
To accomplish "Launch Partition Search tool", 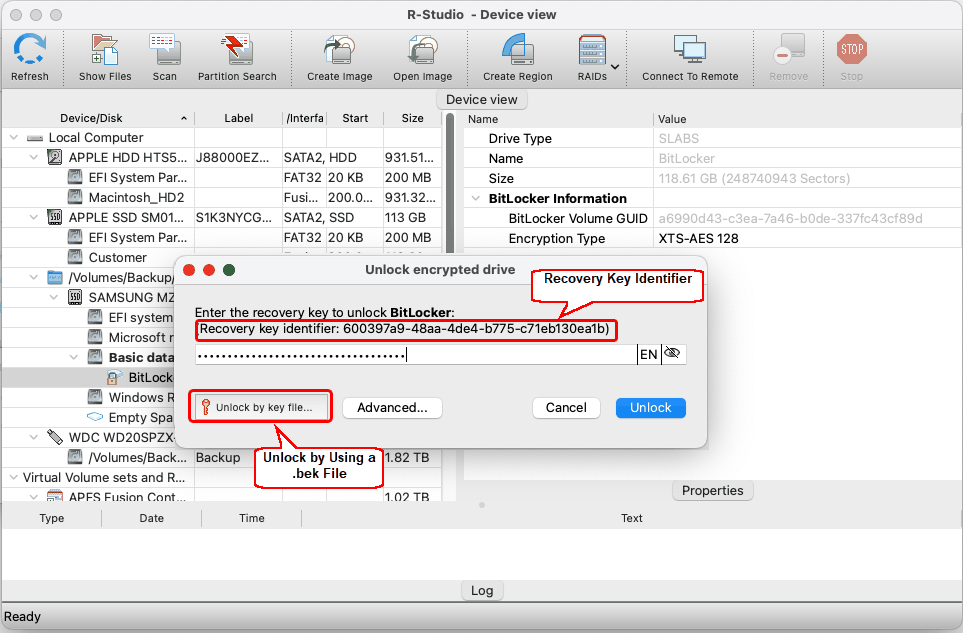I will click(x=237, y=49).
